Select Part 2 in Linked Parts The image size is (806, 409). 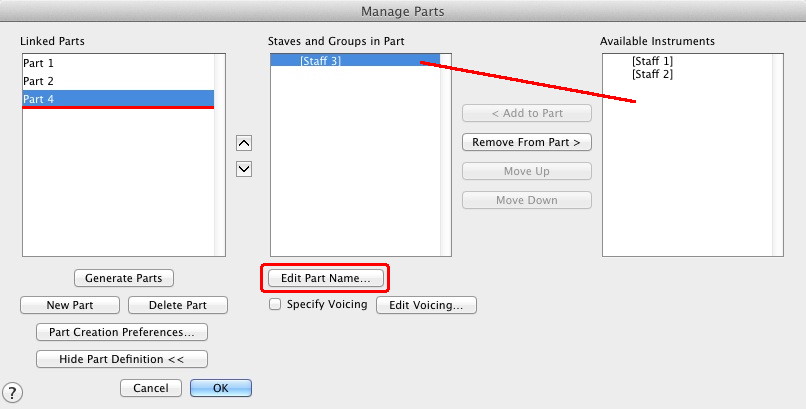click(38, 81)
